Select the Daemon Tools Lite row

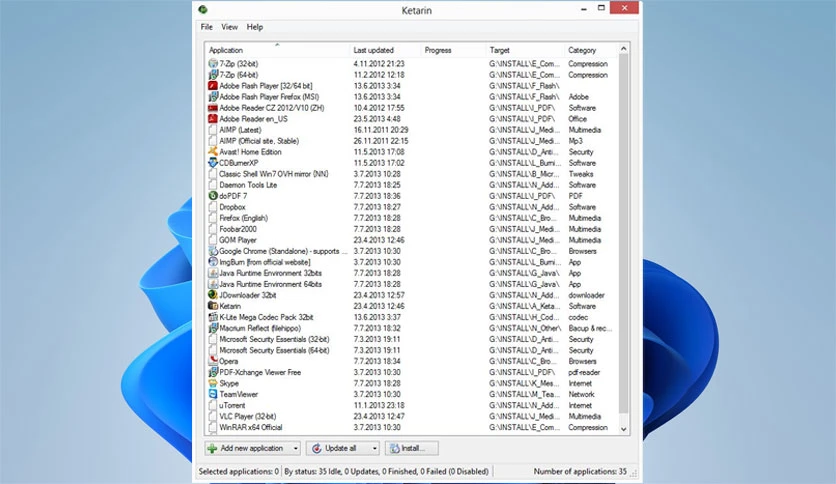tap(412, 185)
